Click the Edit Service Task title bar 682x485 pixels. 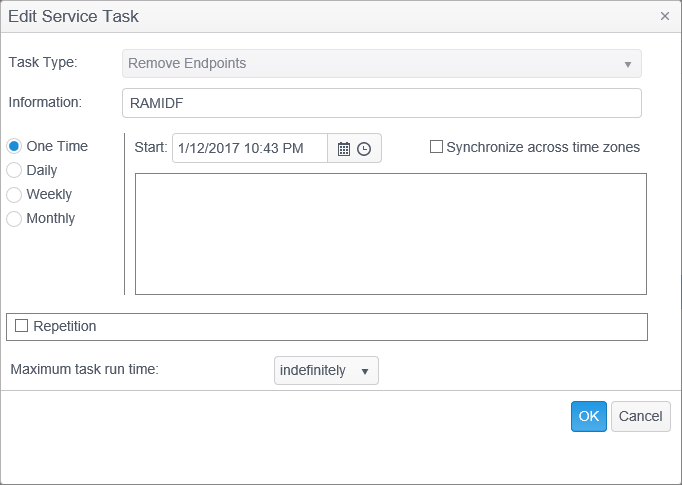[x=300, y=16]
